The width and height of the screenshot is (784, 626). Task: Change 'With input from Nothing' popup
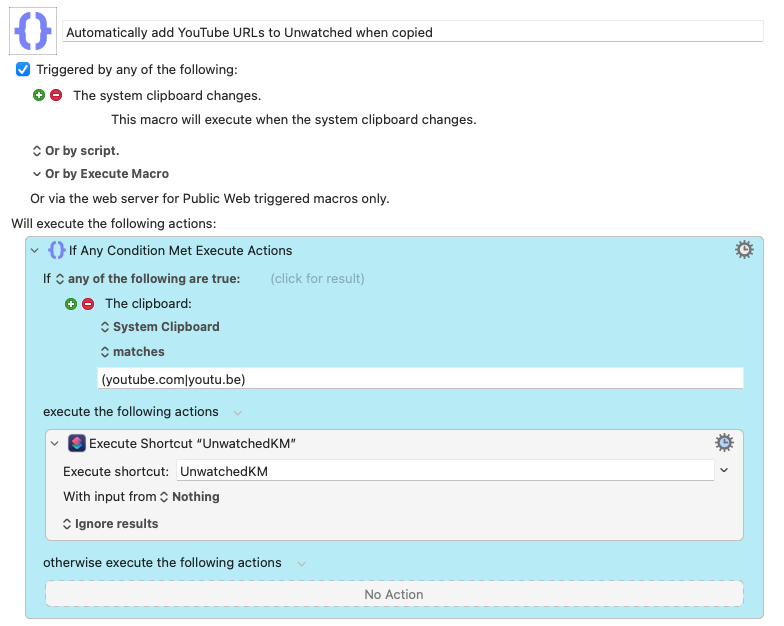[x=190, y=496]
